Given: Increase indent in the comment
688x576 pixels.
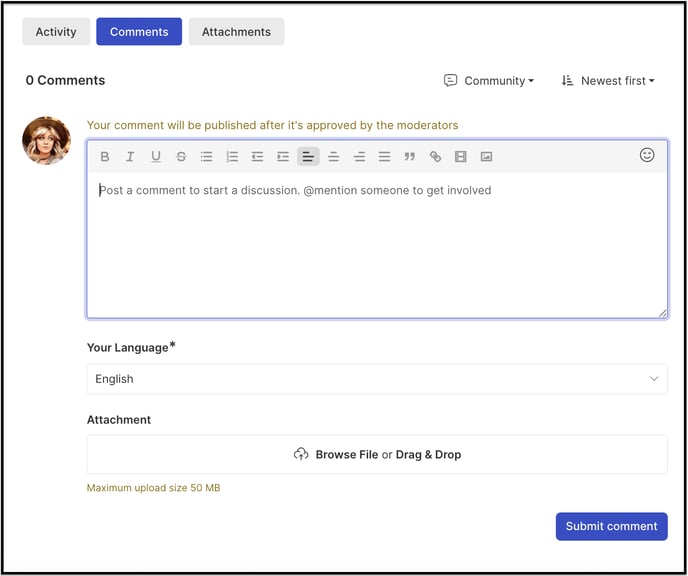Looking at the screenshot, I should (x=283, y=157).
